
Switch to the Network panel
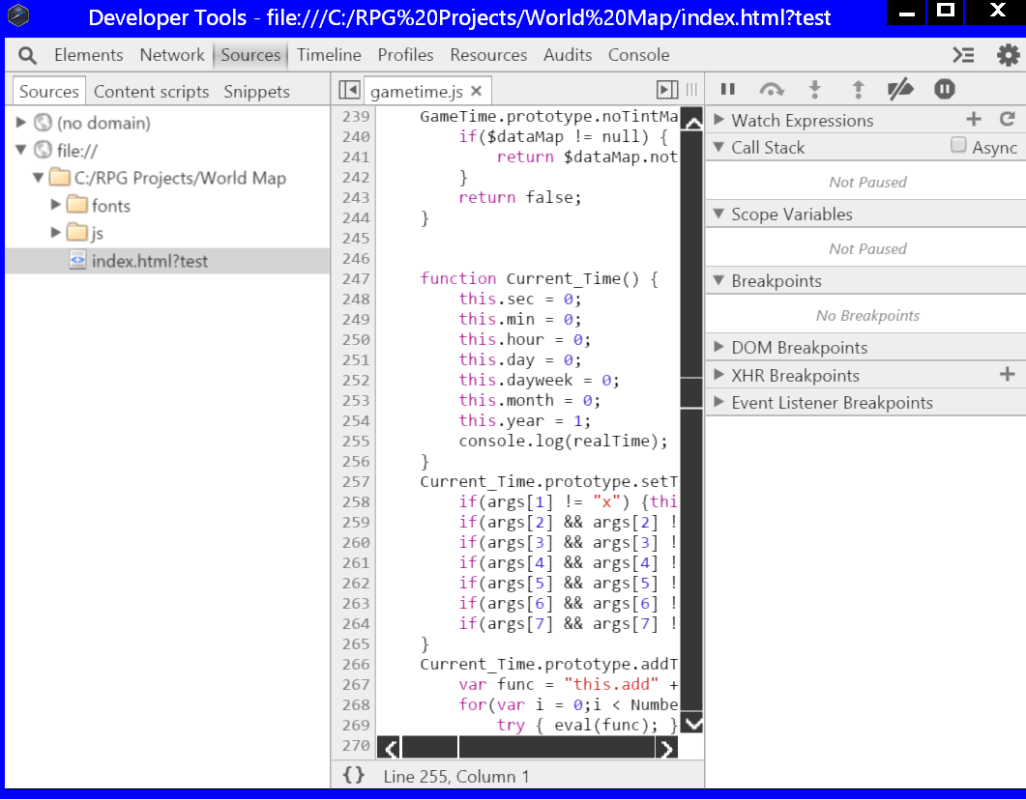172,55
